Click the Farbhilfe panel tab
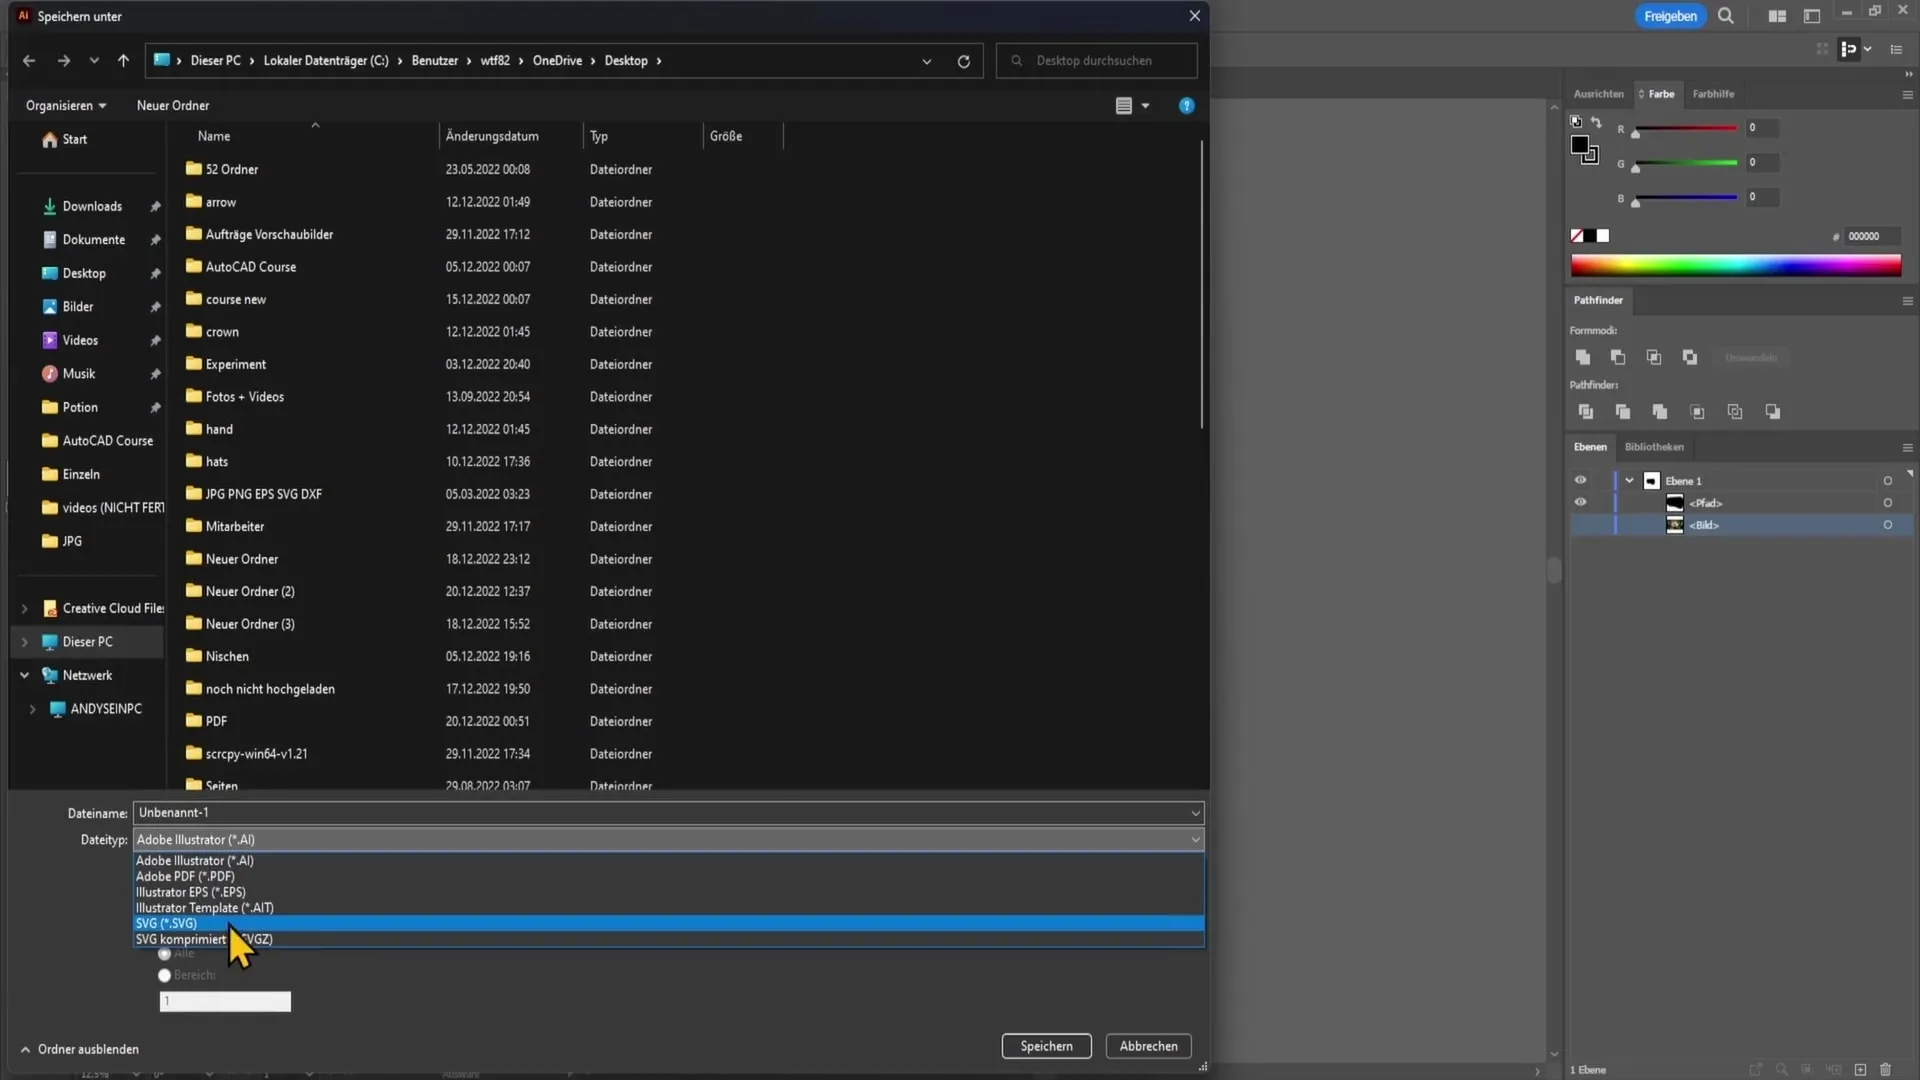 (x=1714, y=92)
